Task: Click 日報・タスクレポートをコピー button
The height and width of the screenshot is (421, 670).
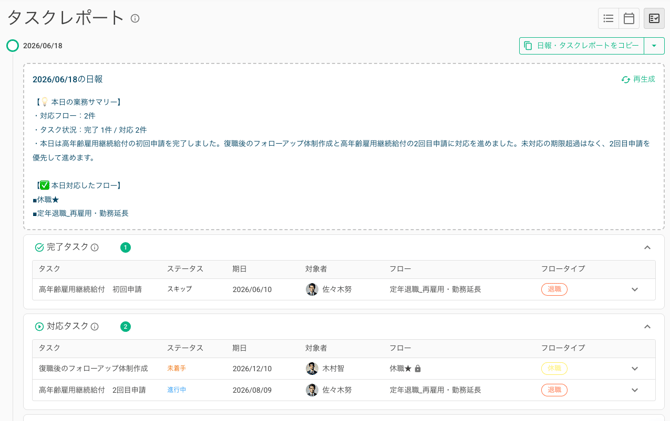Action: coord(582,46)
